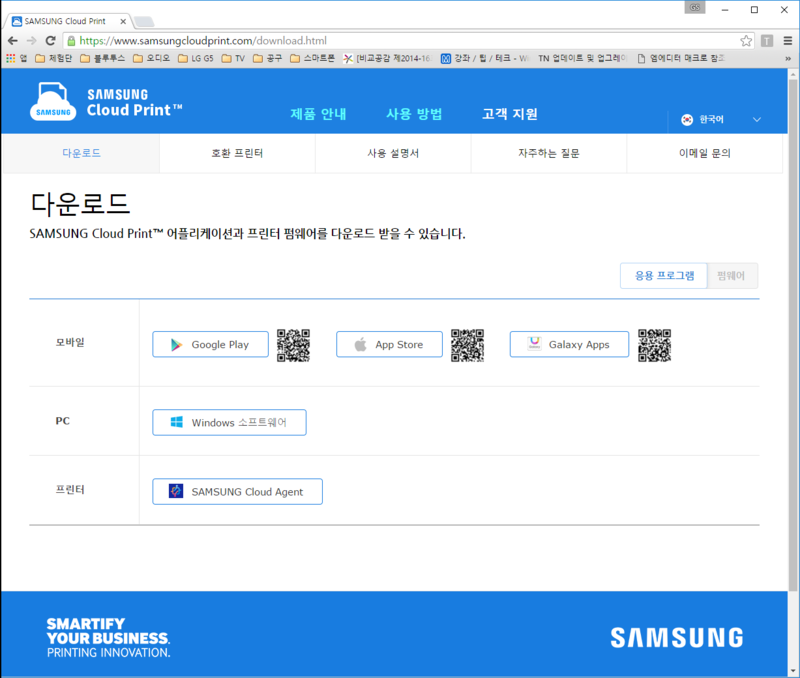Click App Store QR code
800x678 pixels.
click(467, 345)
